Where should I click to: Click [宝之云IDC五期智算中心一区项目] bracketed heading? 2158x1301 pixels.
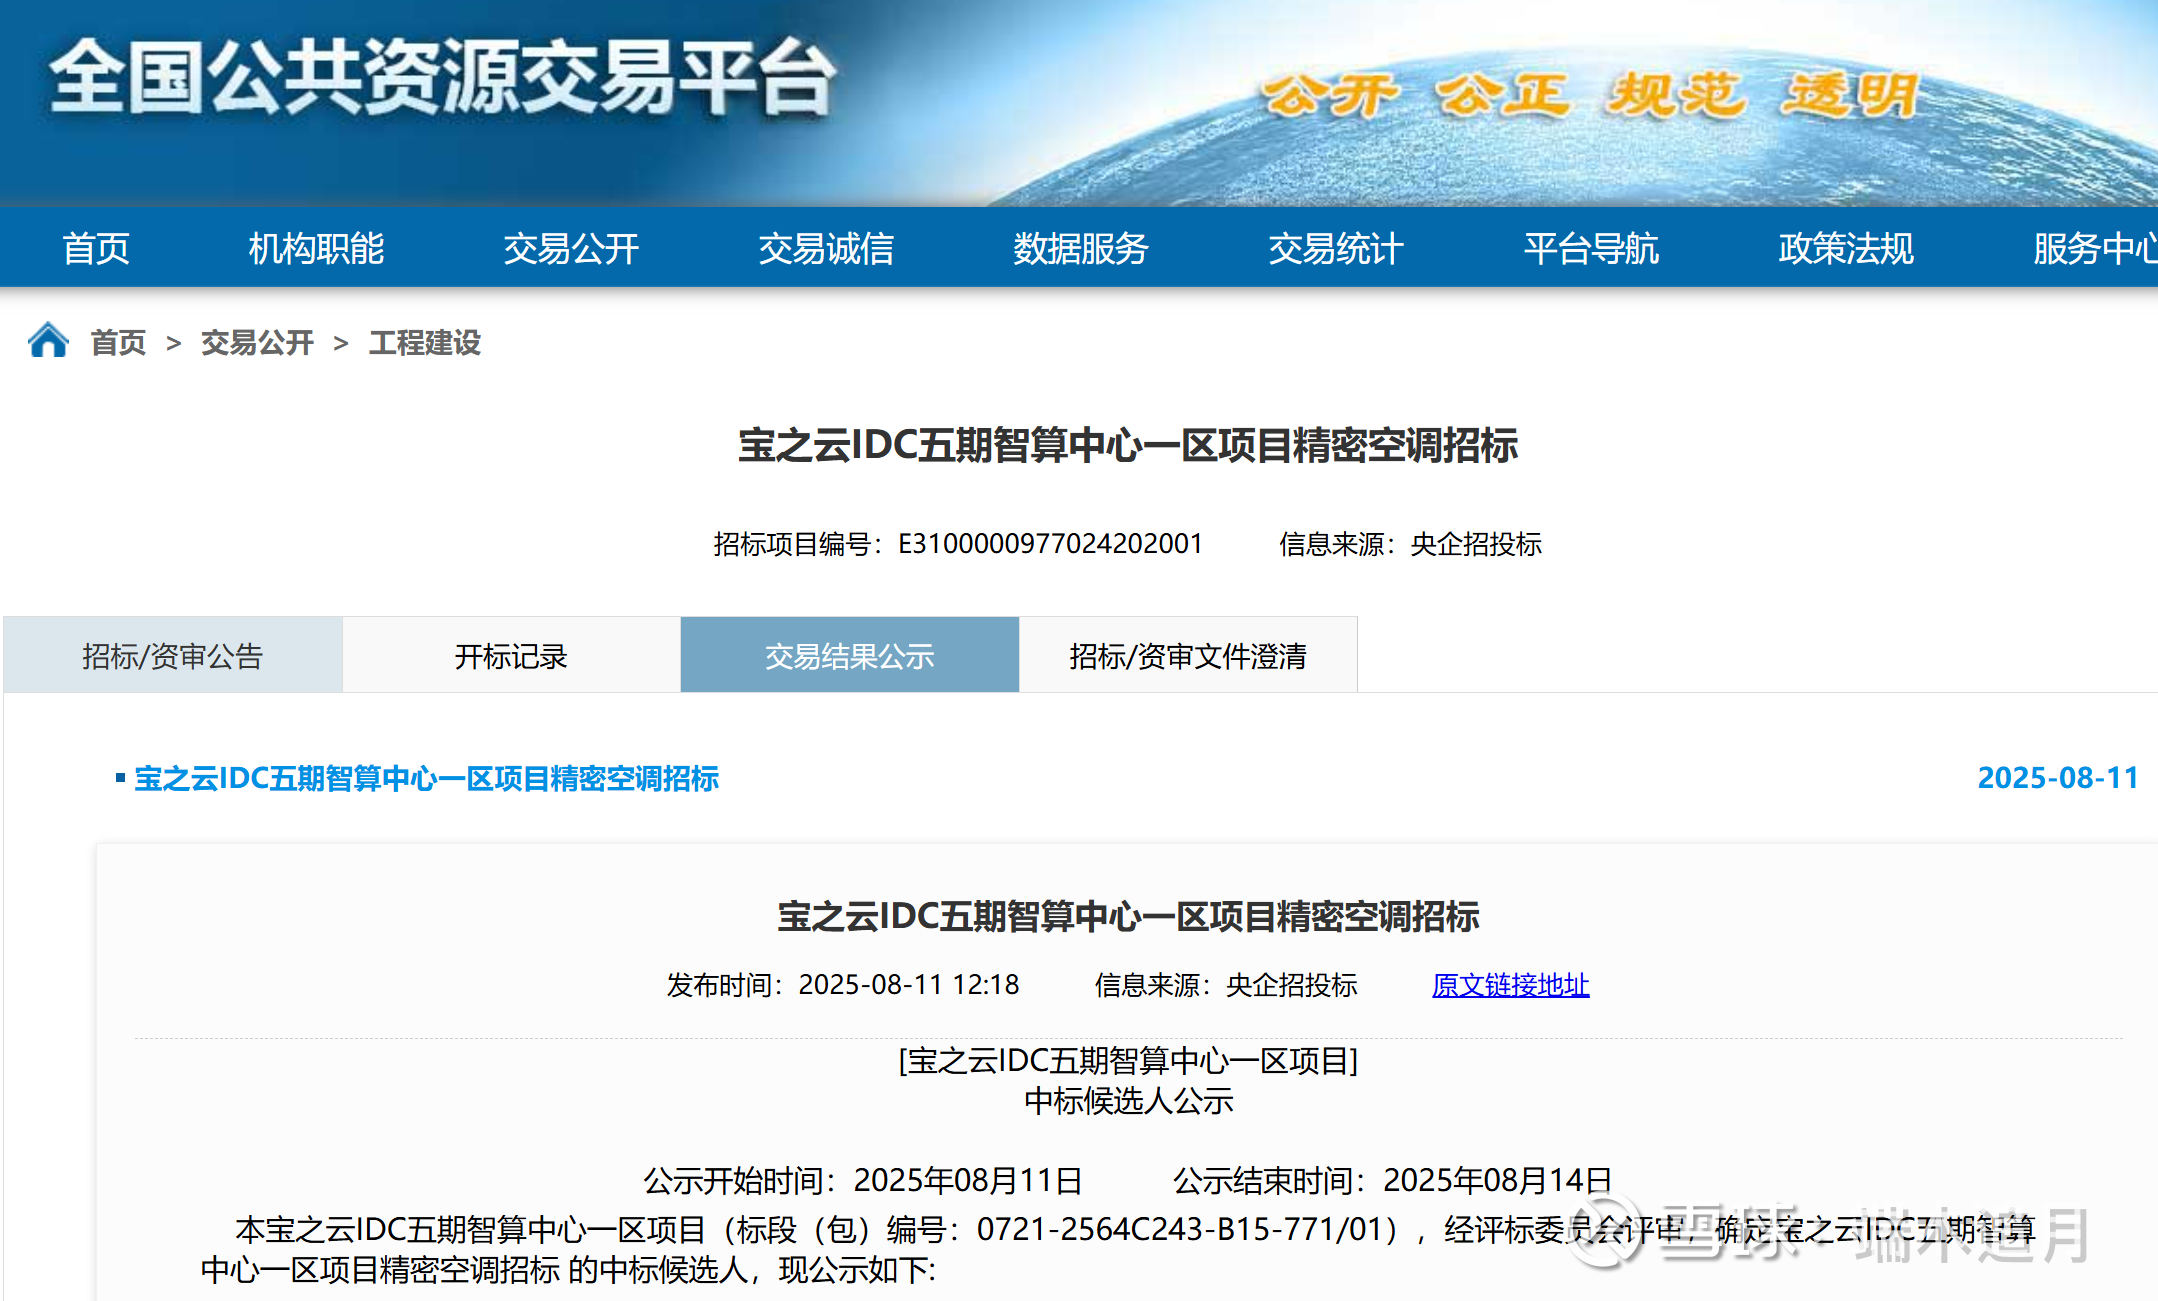coord(1129,1060)
